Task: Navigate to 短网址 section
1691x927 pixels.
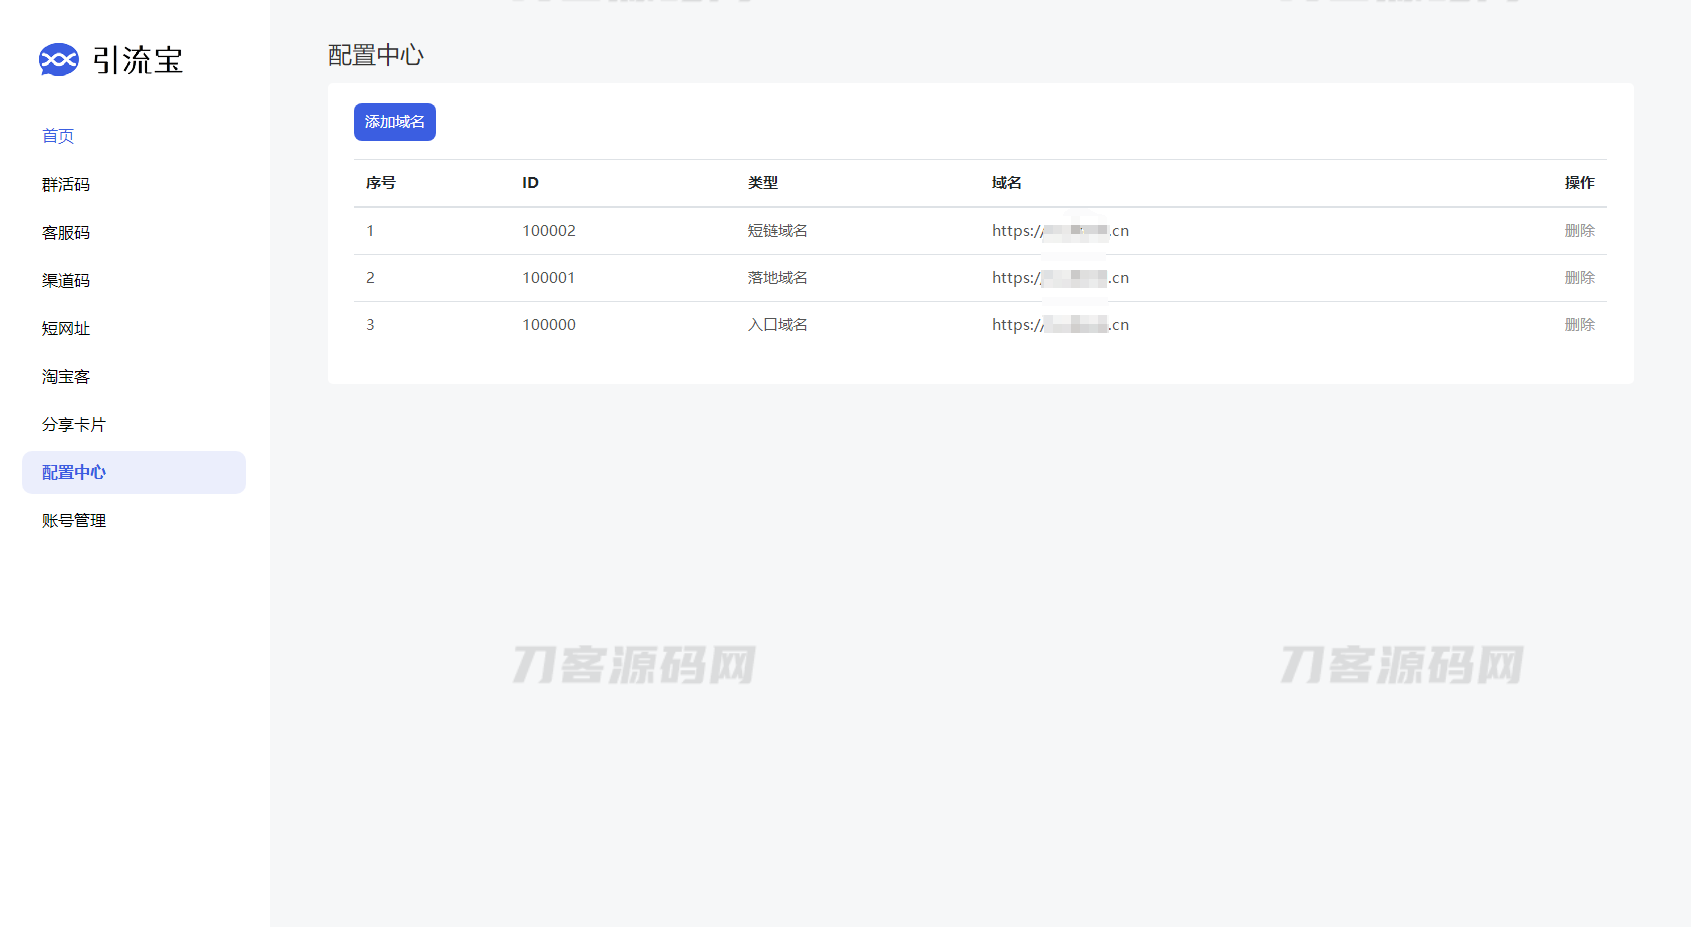Action: point(66,329)
